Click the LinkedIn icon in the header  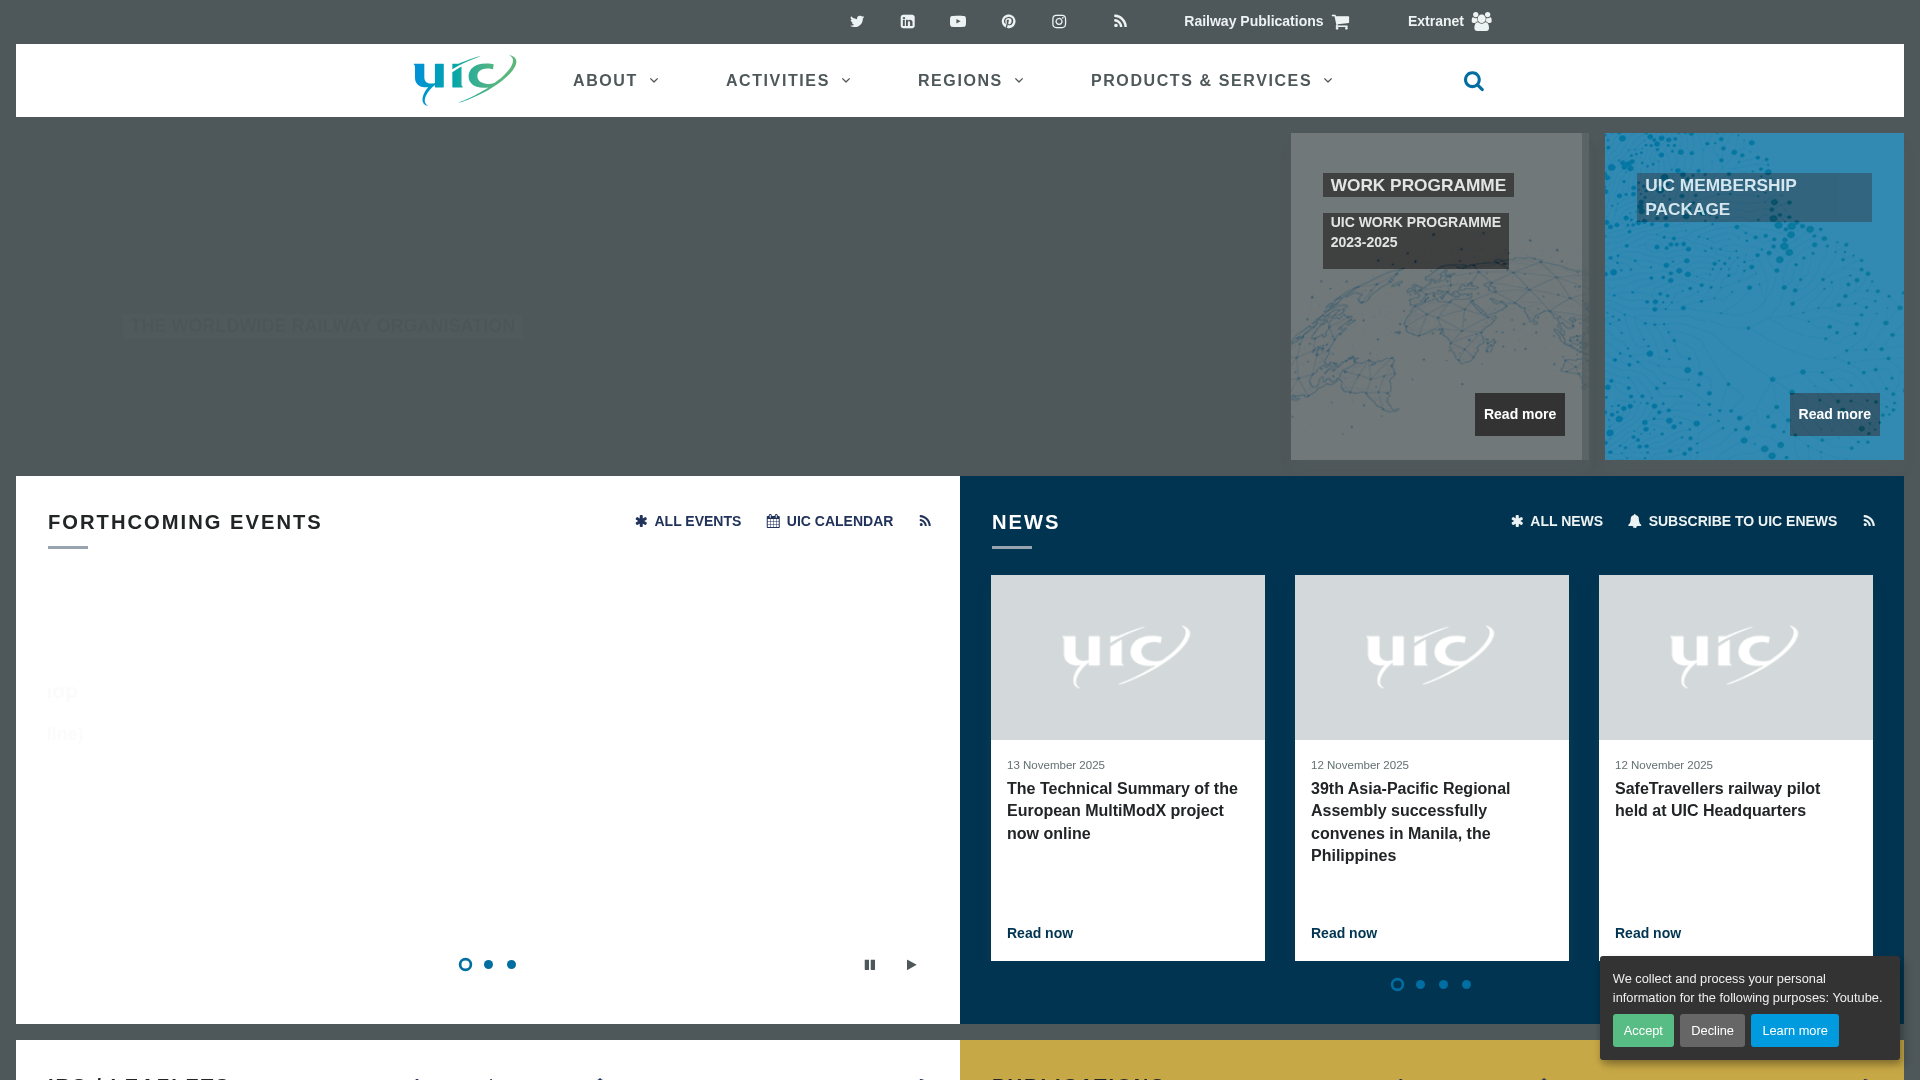(x=907, y=21)
